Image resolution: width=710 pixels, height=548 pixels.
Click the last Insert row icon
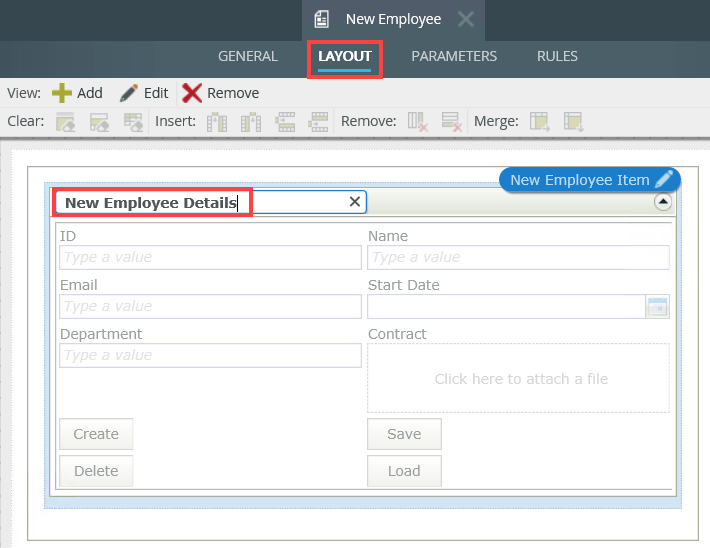pyautogui.click(x=318, y=122)
